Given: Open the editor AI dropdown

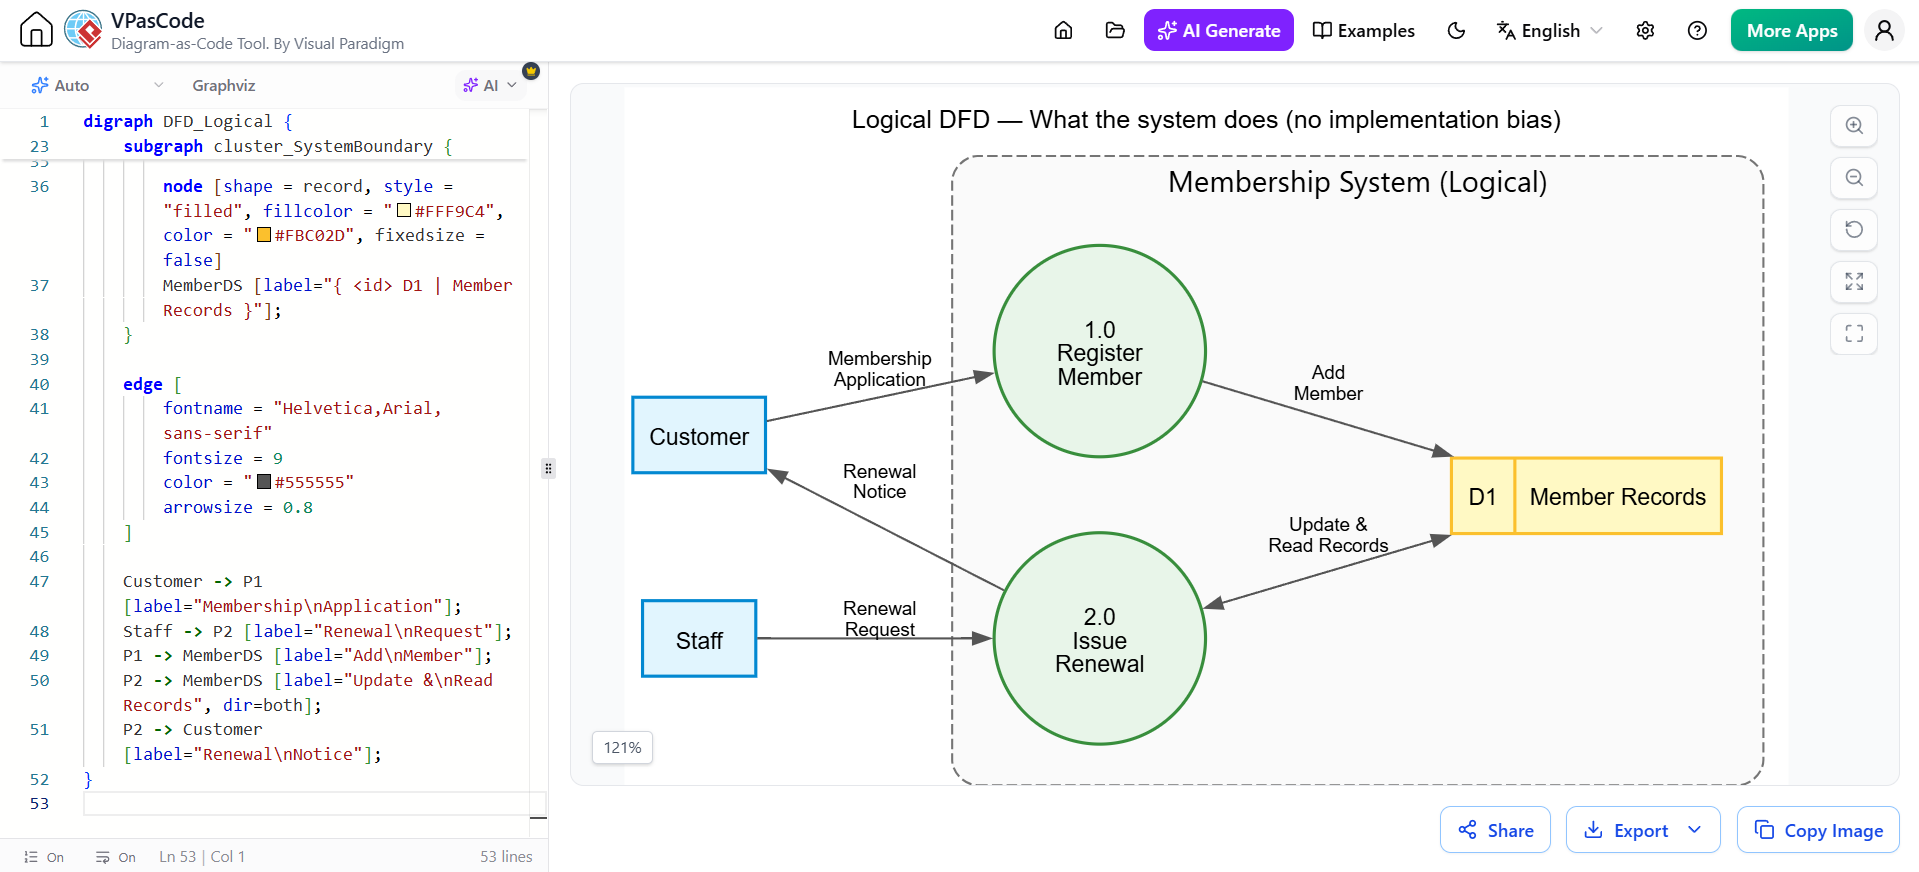Looking at the screenshot, I should (x=489, y=85).
